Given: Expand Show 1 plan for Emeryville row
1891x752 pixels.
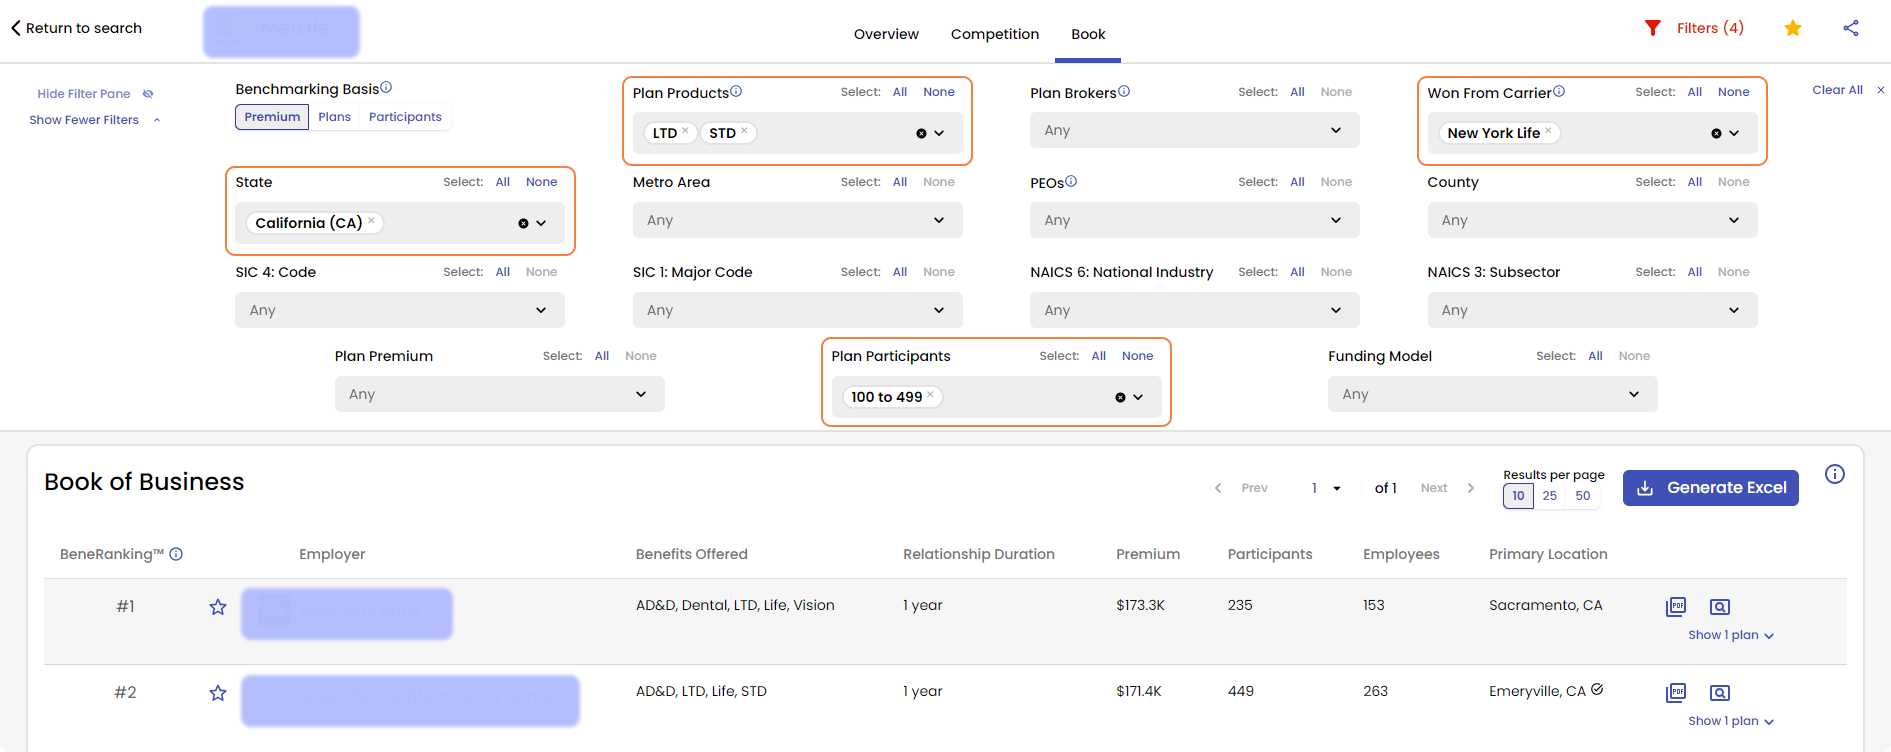Looking at the screenshot, I should (1731, 721).
